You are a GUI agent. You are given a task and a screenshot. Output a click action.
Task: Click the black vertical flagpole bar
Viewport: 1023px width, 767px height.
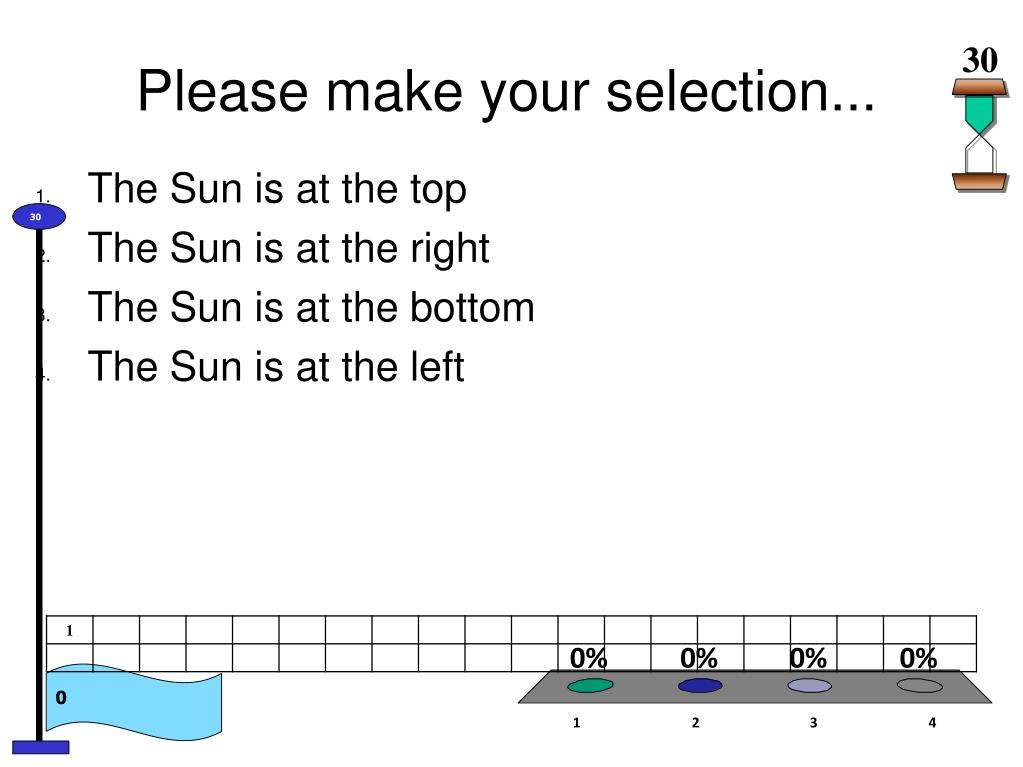[x=39, y=485]
